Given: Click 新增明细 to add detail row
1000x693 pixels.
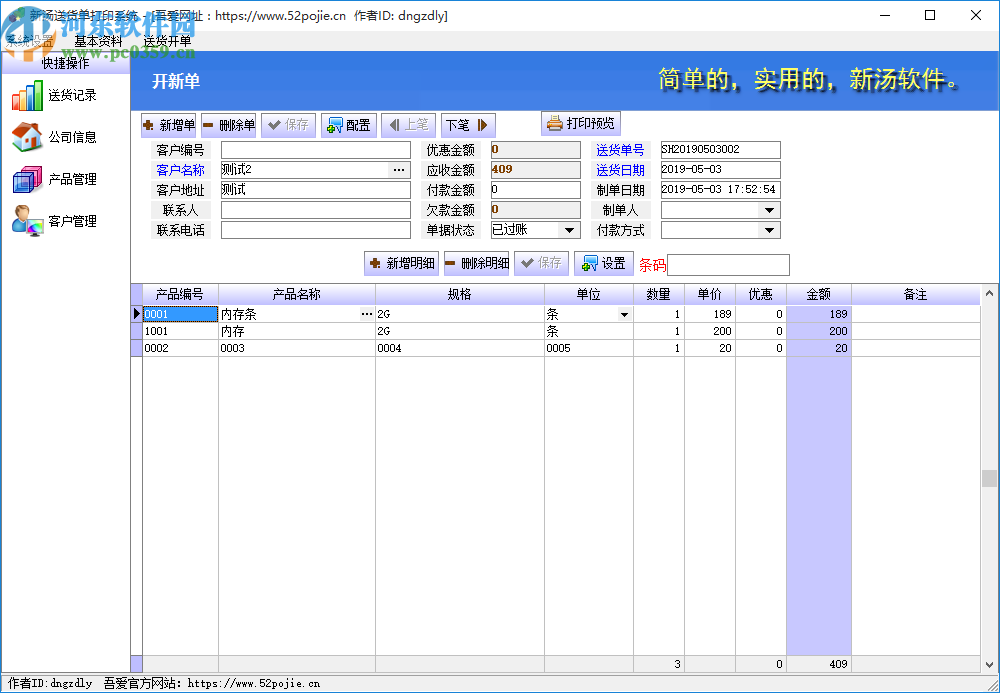Looking at the screenshot, I should (x=402, y=263).
